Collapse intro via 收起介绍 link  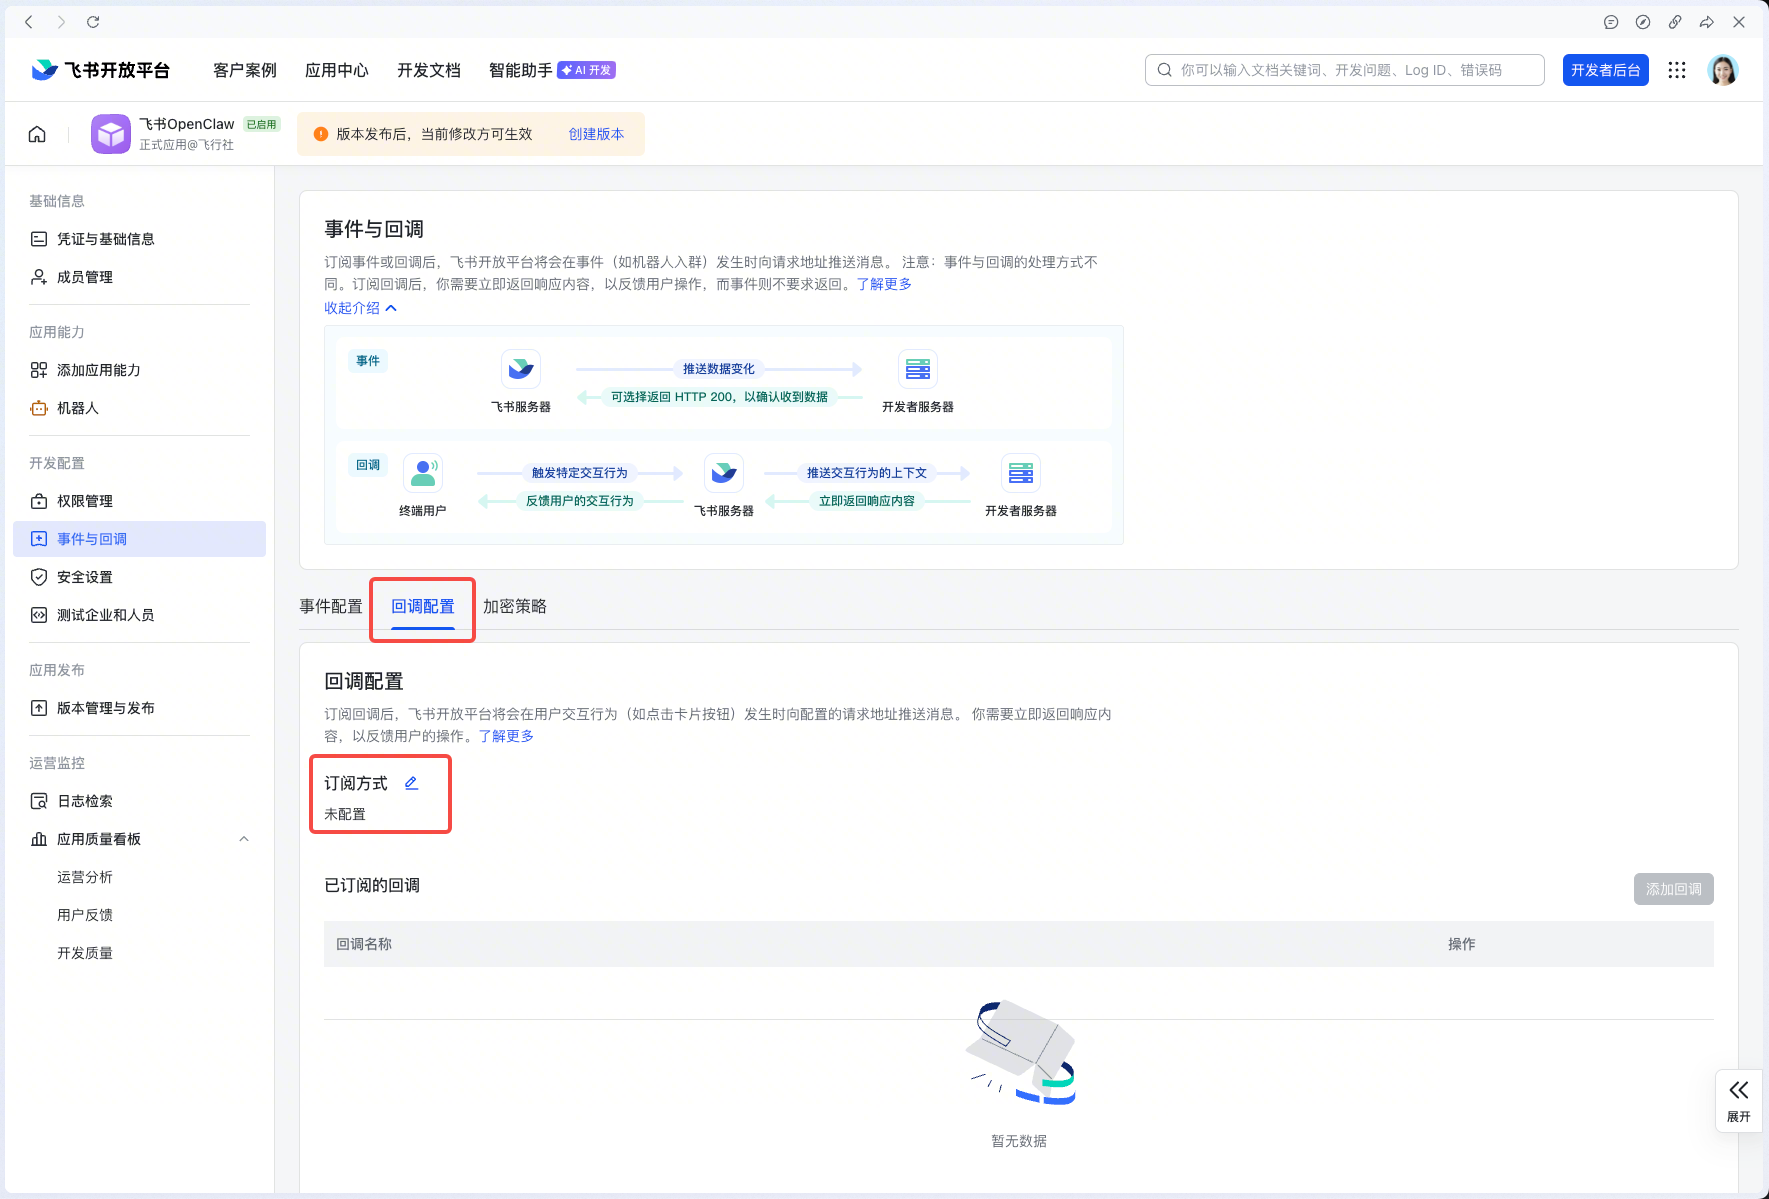[x=360, y=308]
